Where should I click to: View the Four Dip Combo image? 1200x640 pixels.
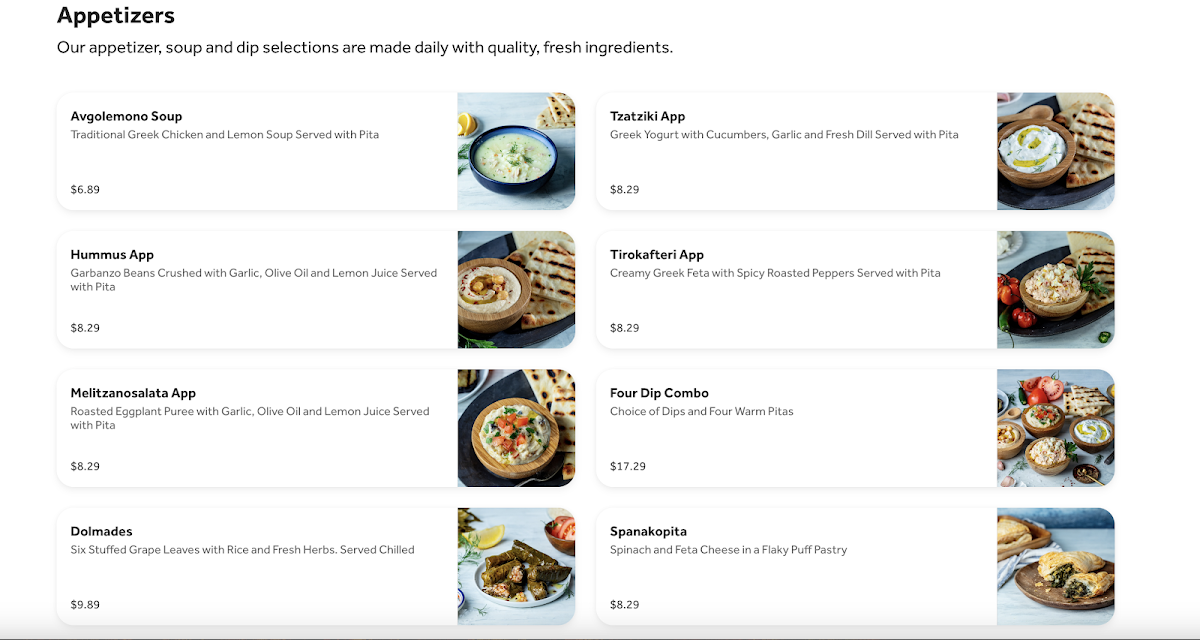click(1055, 428)
